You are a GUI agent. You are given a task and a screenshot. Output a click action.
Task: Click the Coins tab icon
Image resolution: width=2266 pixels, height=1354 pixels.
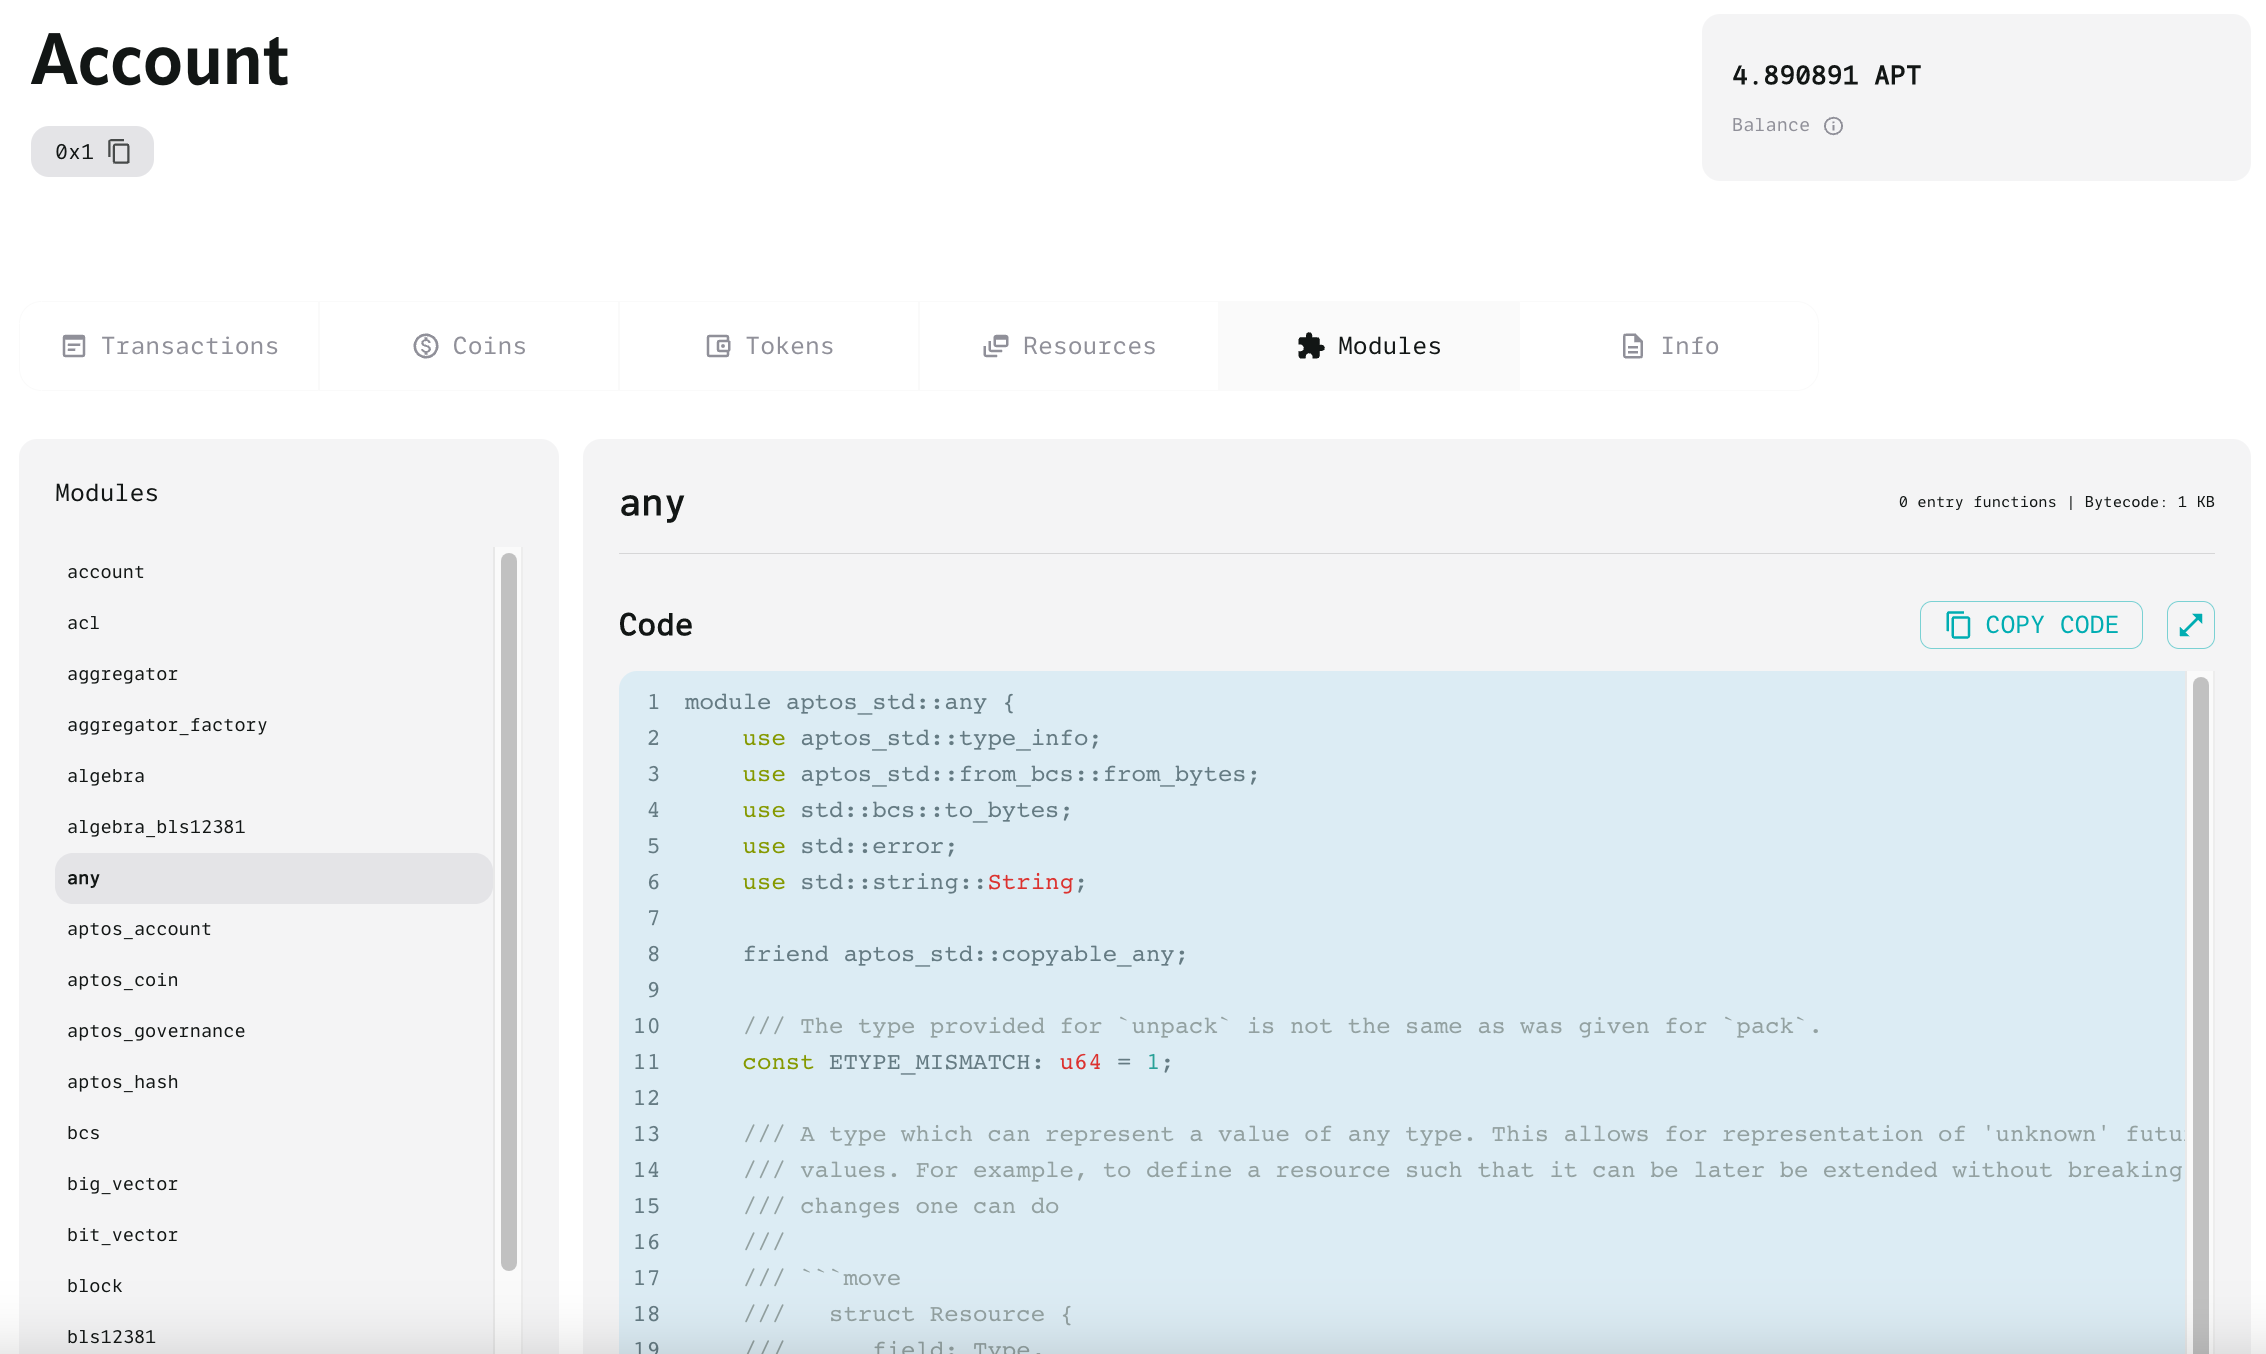(429, 345)
